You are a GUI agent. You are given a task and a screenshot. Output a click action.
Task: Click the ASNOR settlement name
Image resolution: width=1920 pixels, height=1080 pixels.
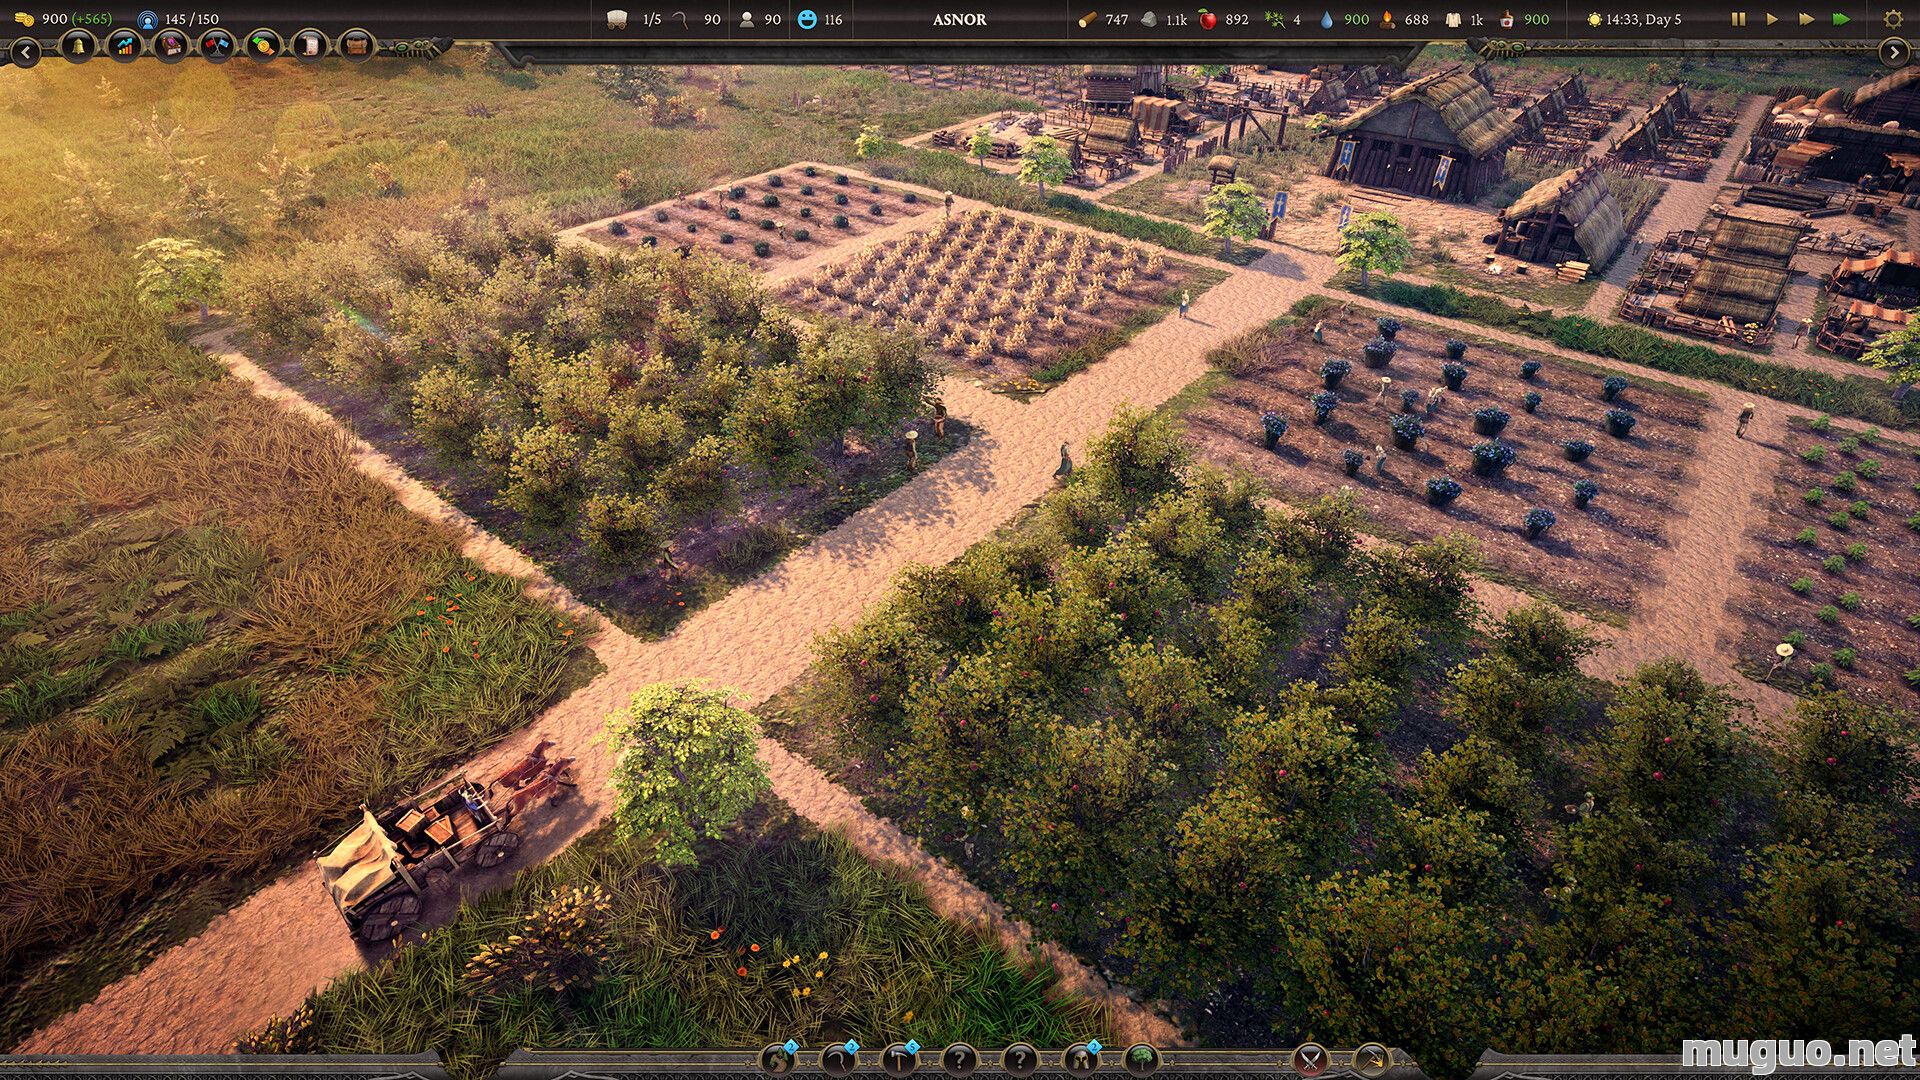click(959, 19)
